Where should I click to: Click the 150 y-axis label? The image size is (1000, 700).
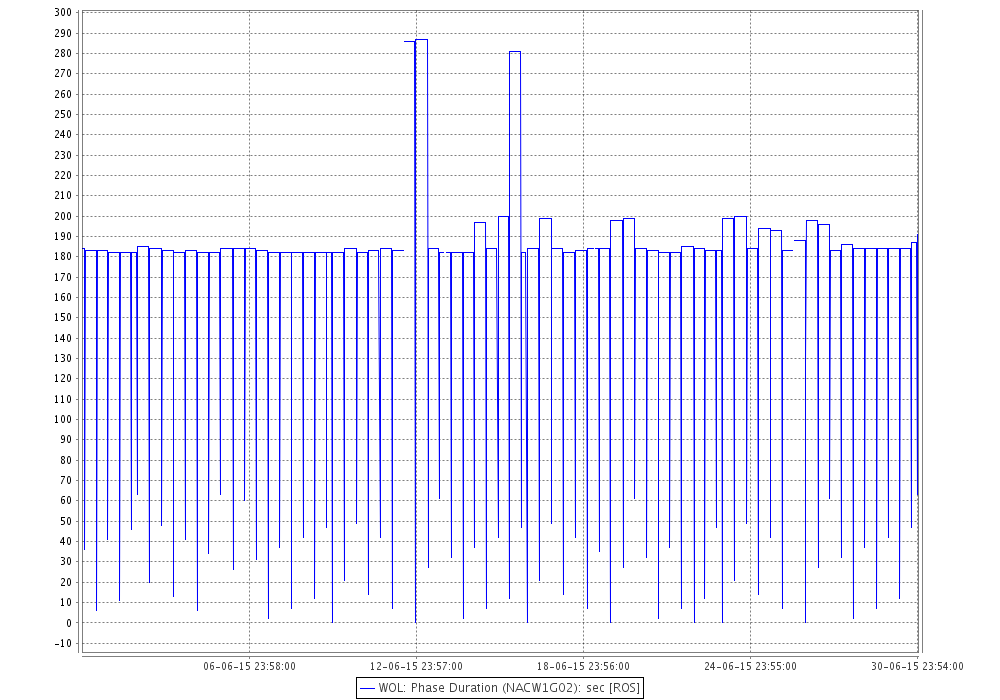(x=63, y=317)
